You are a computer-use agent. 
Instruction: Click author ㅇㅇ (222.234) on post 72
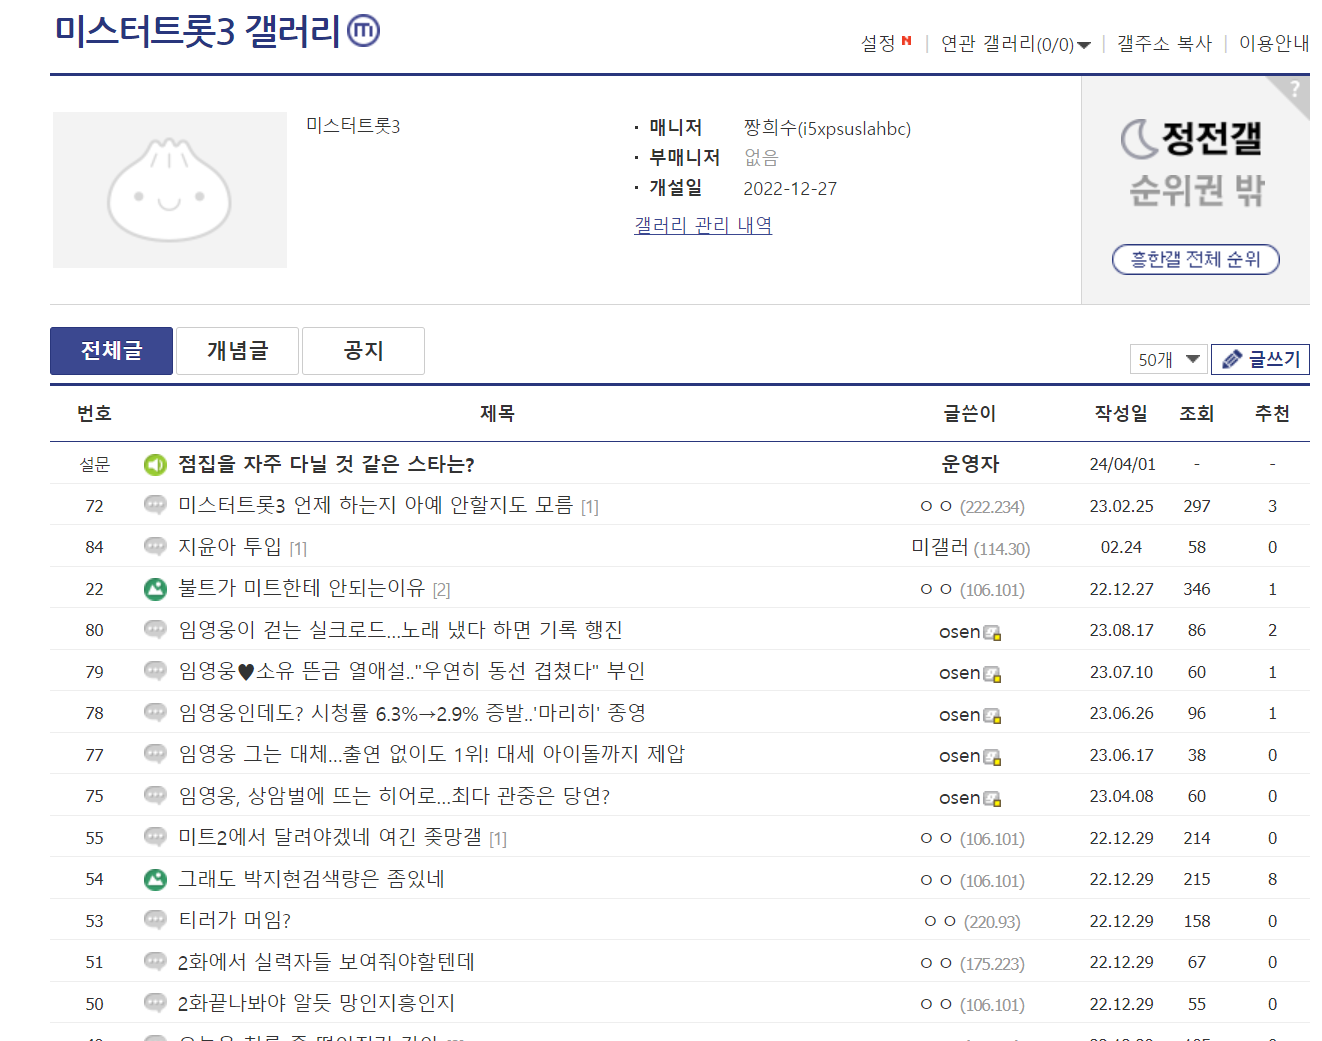pyautogui.click(x=972, y=506)
